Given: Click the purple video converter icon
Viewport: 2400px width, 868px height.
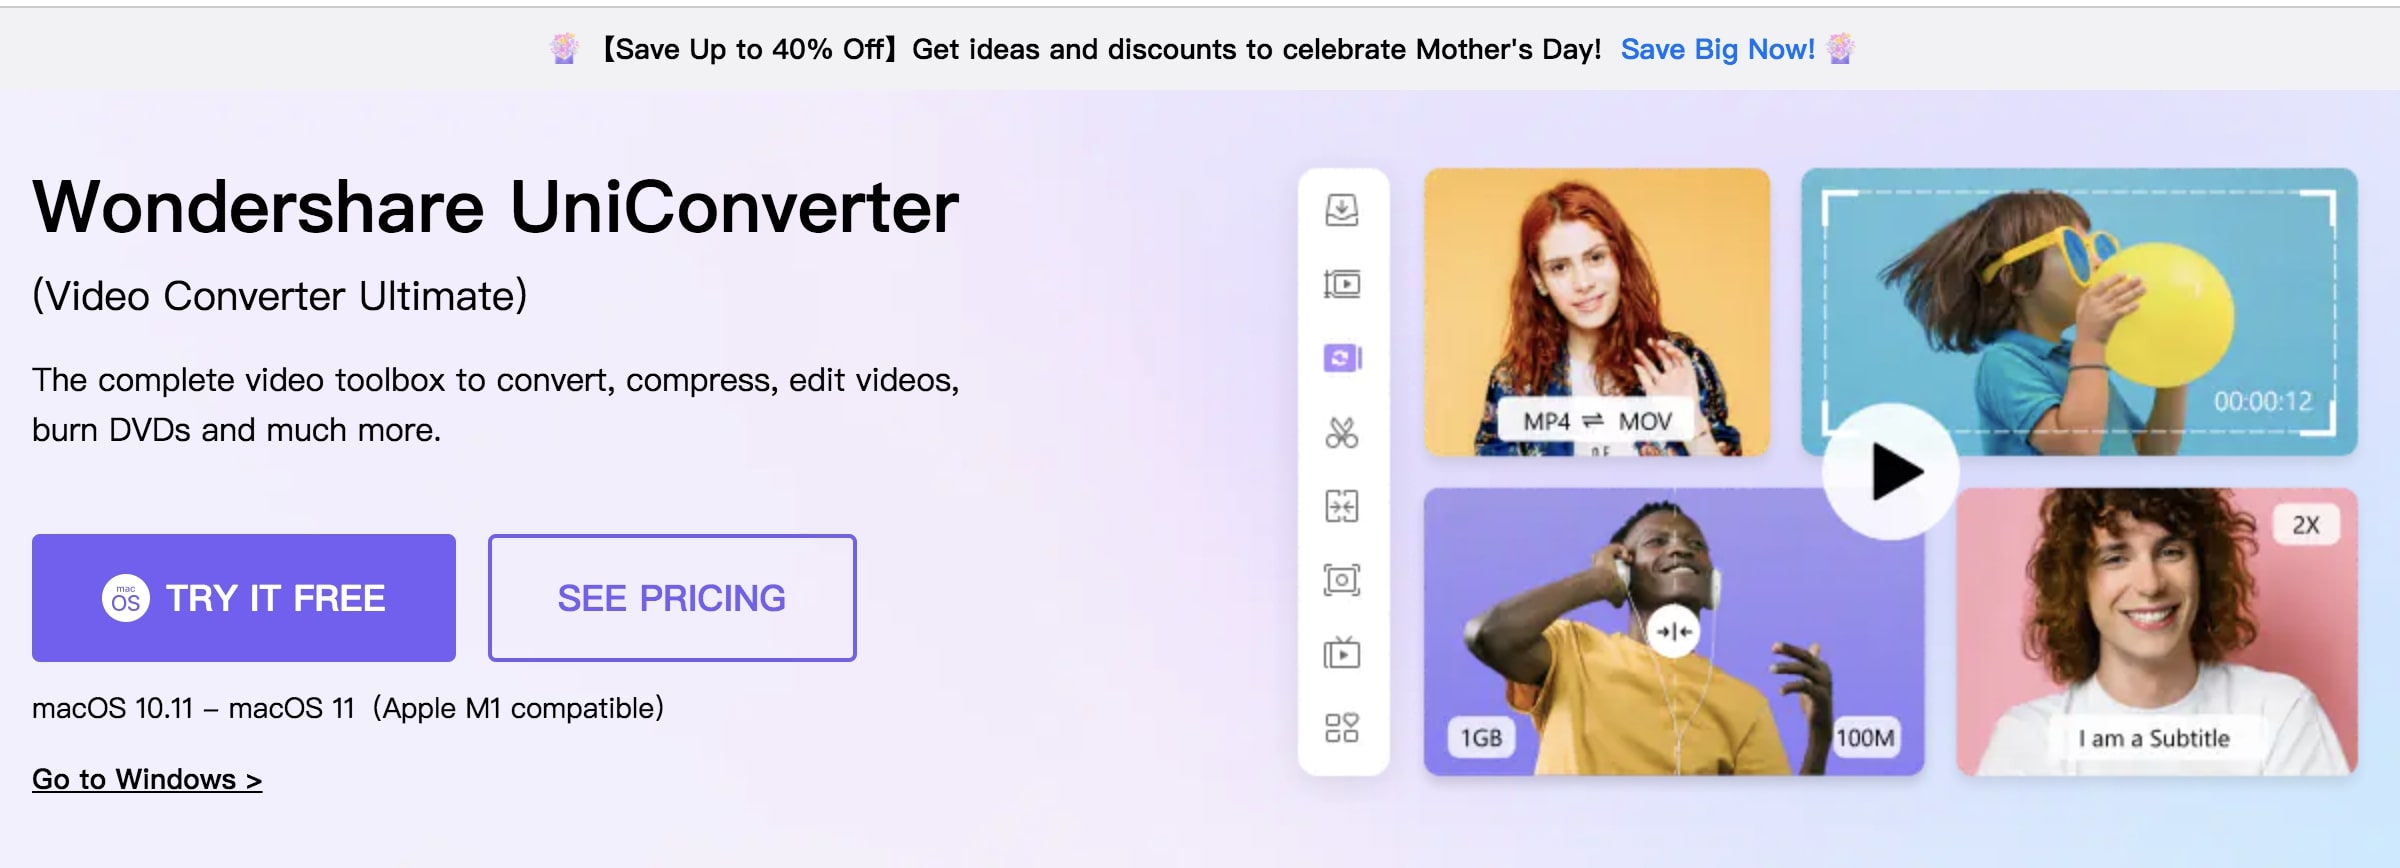Looking at the screenshot, I should pyautogui.click(x=1342, y=358).
